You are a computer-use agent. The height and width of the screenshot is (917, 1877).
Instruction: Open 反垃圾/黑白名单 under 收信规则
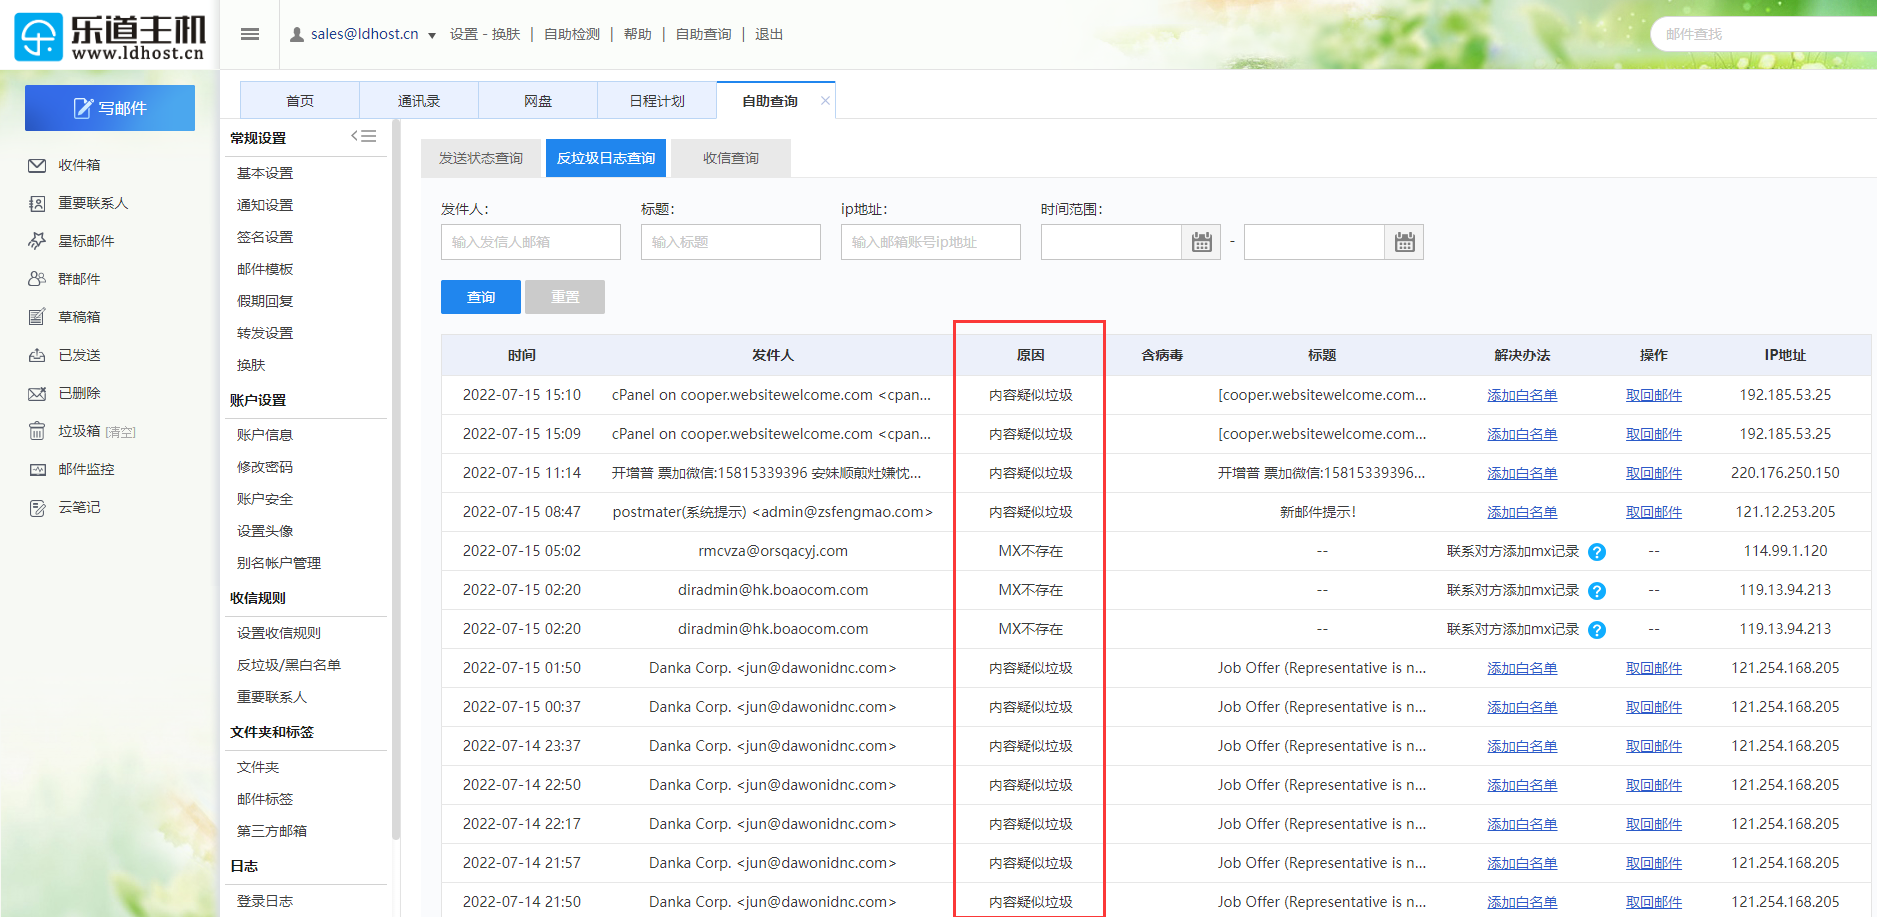point(289,665)
